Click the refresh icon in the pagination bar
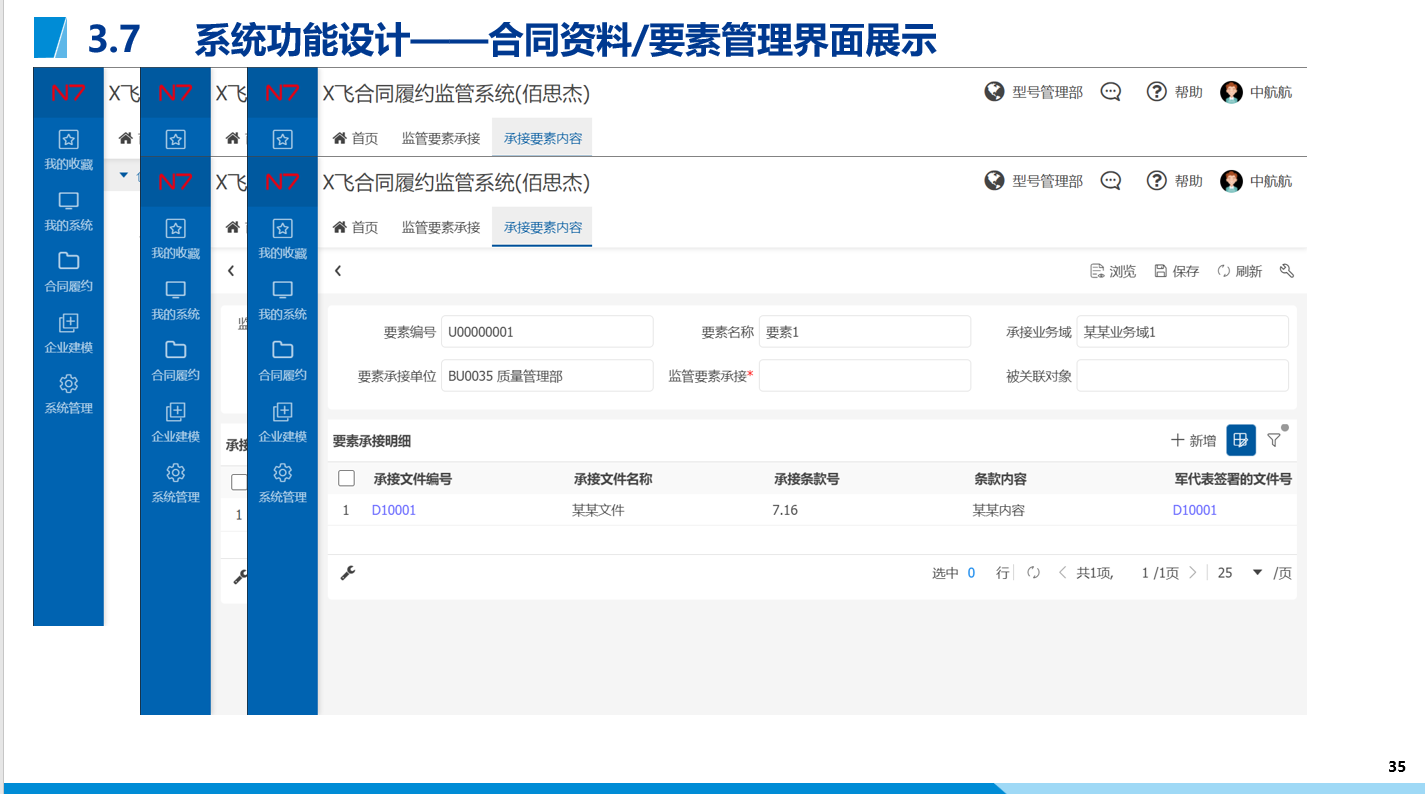 (x=1034, y=573)
